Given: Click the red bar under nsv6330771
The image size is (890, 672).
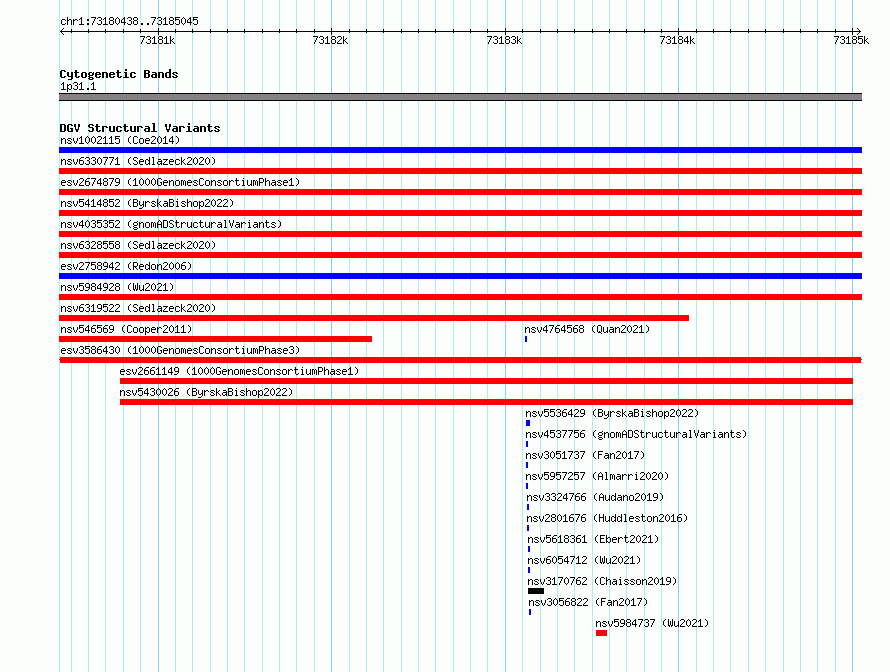Looking at the screenshot, I should (x=460, y=171).
